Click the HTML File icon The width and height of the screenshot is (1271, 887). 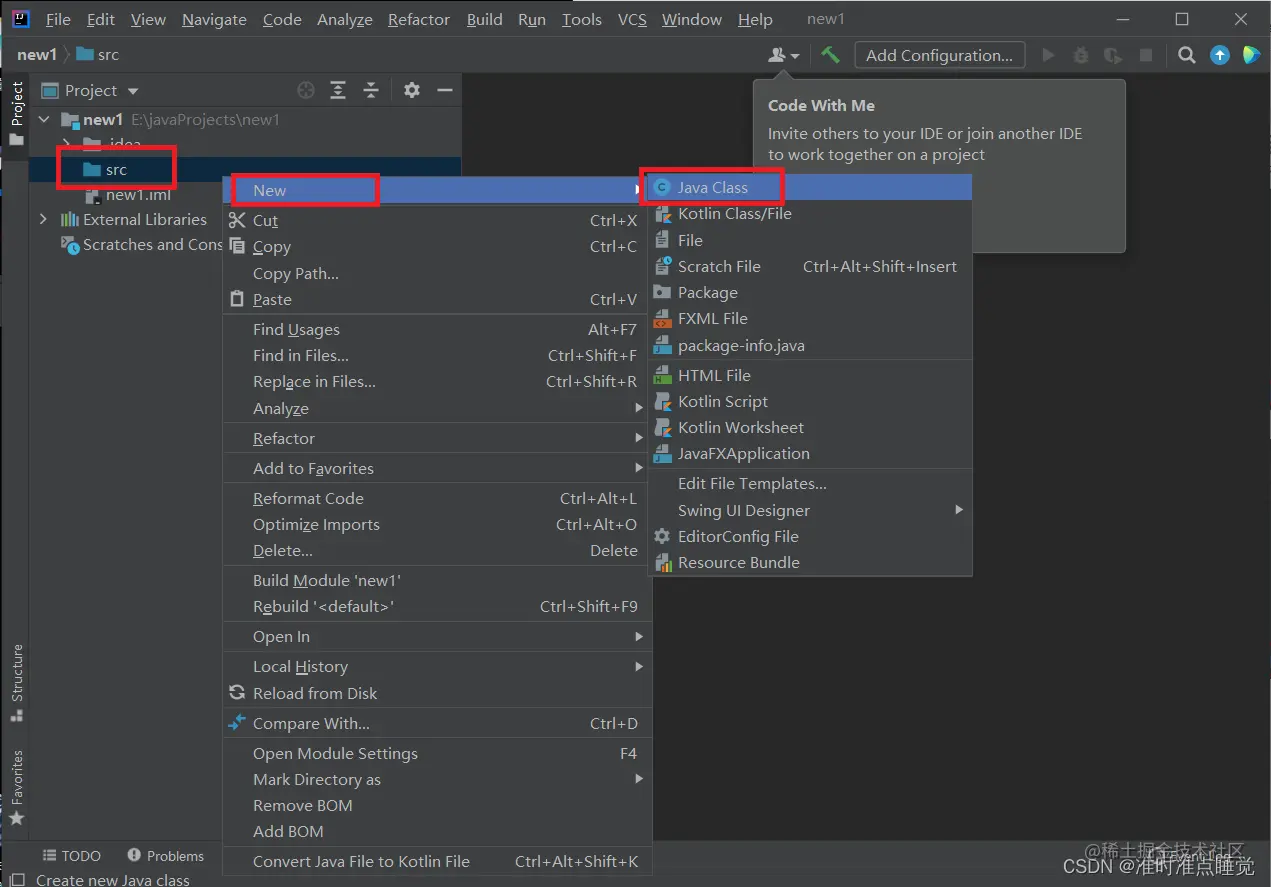[662, 375]
